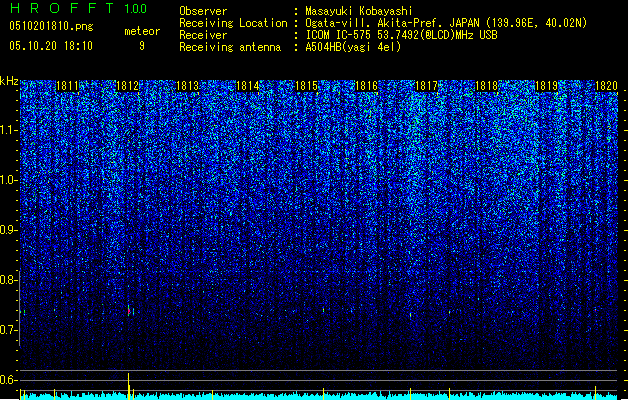This screenshot has width=629, height=400.
Task: Click the tall yellow power spike near 1812
Action: click(129, 385)
